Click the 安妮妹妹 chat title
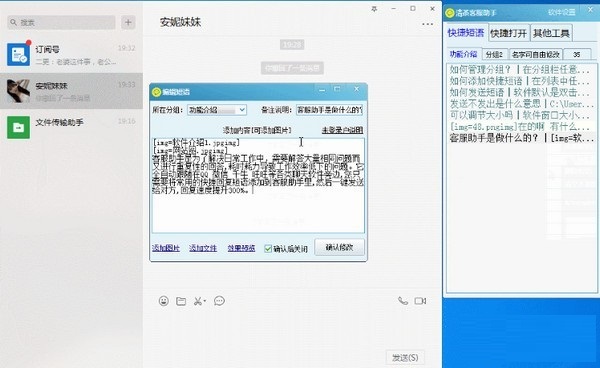The image size is (600, 368). 180,22
